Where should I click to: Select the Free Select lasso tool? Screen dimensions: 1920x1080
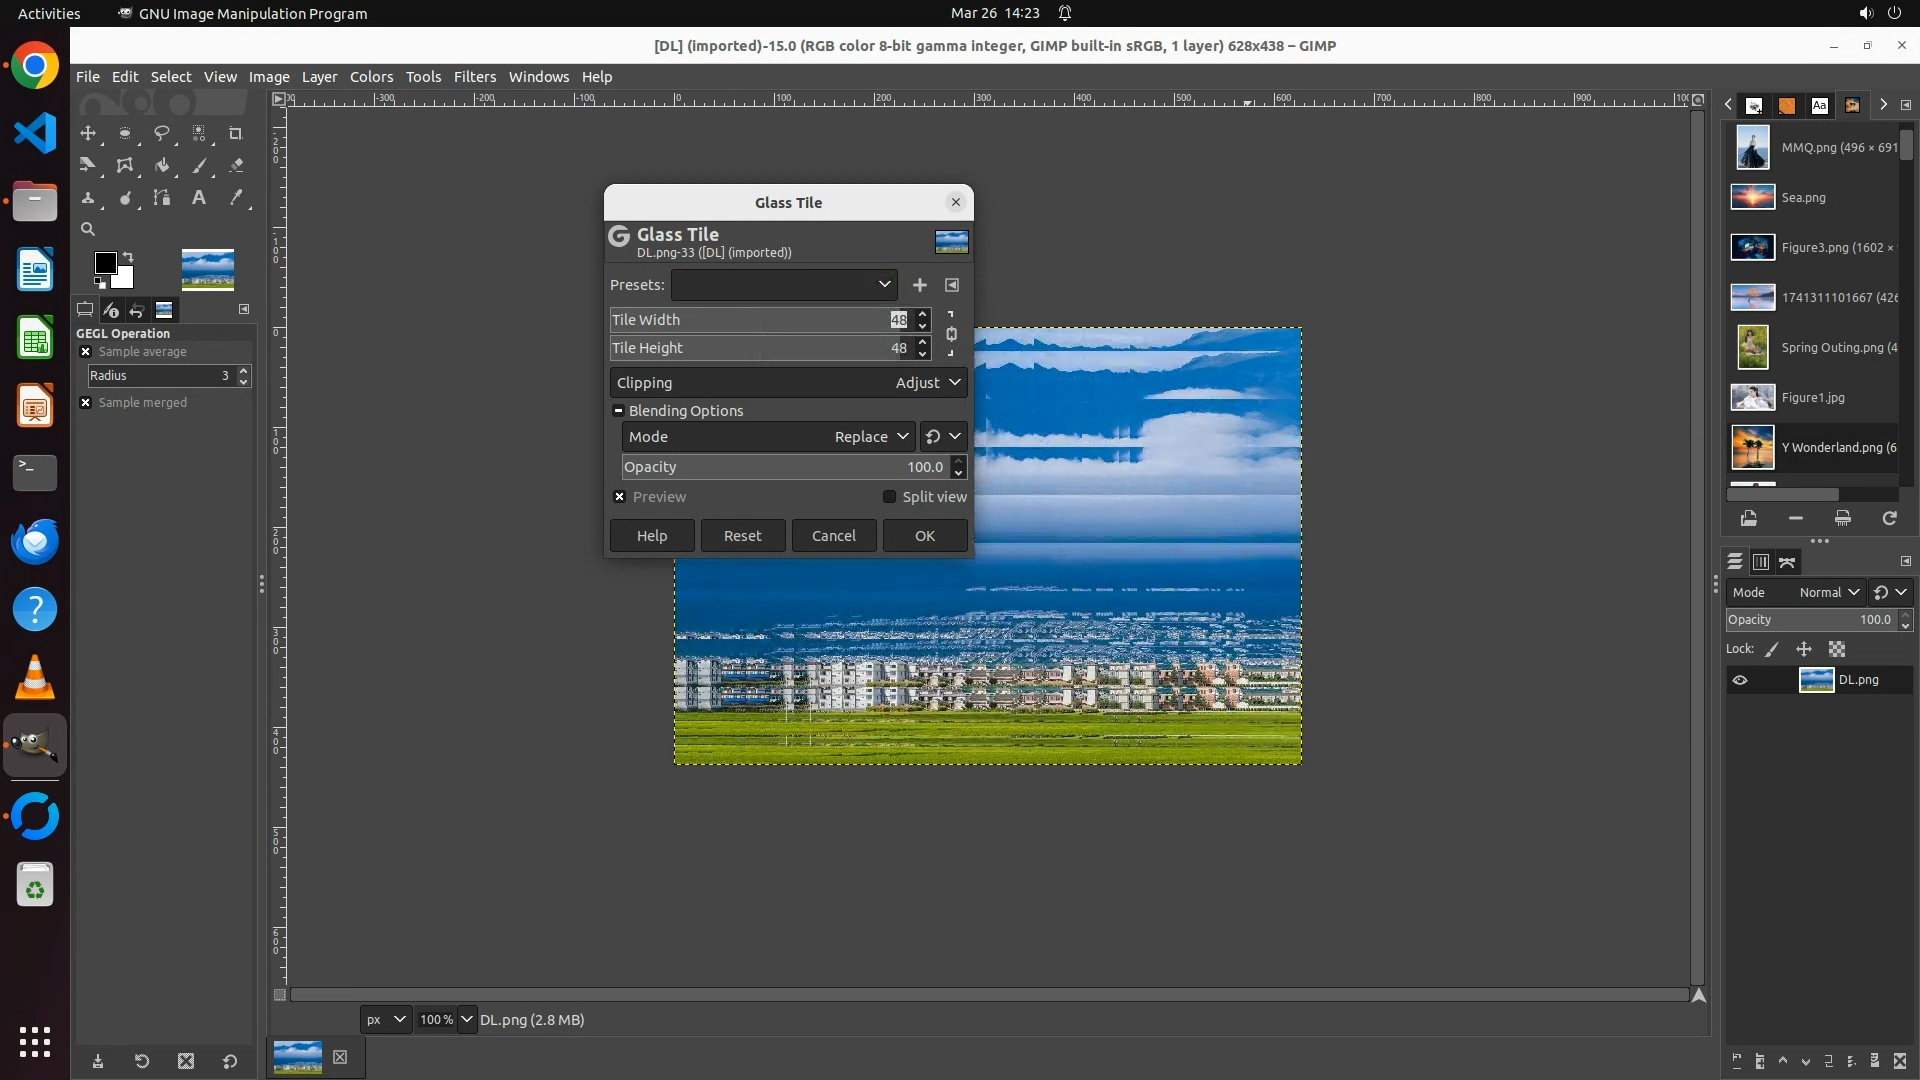point(161,133)
